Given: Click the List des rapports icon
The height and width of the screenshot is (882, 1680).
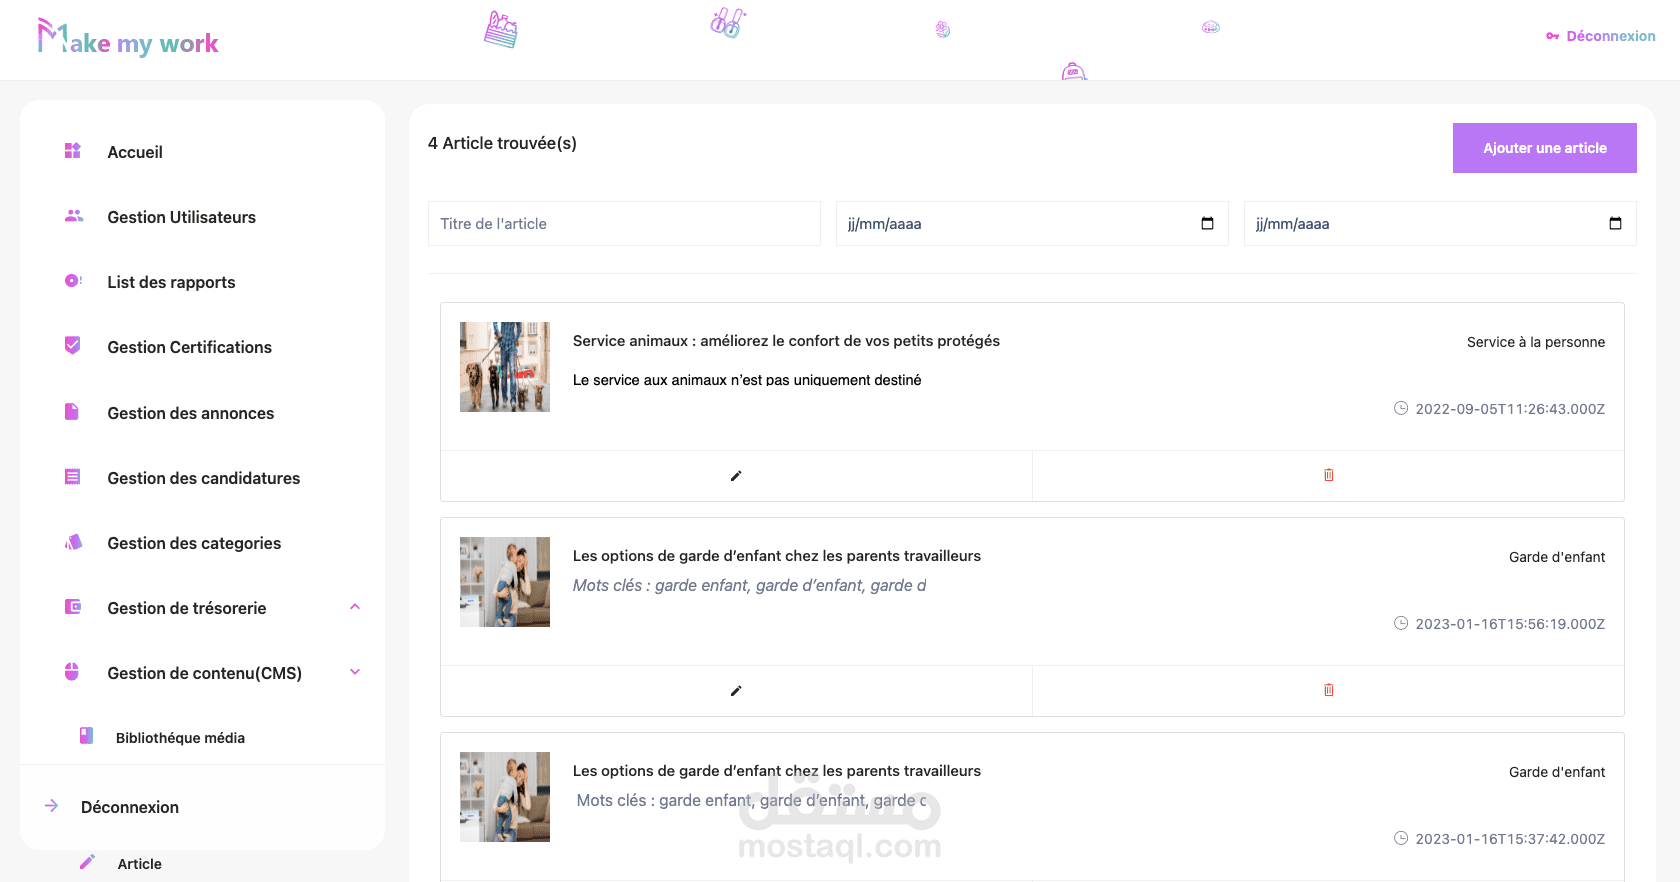Looking at the screenshot, I should pos(73,281).
